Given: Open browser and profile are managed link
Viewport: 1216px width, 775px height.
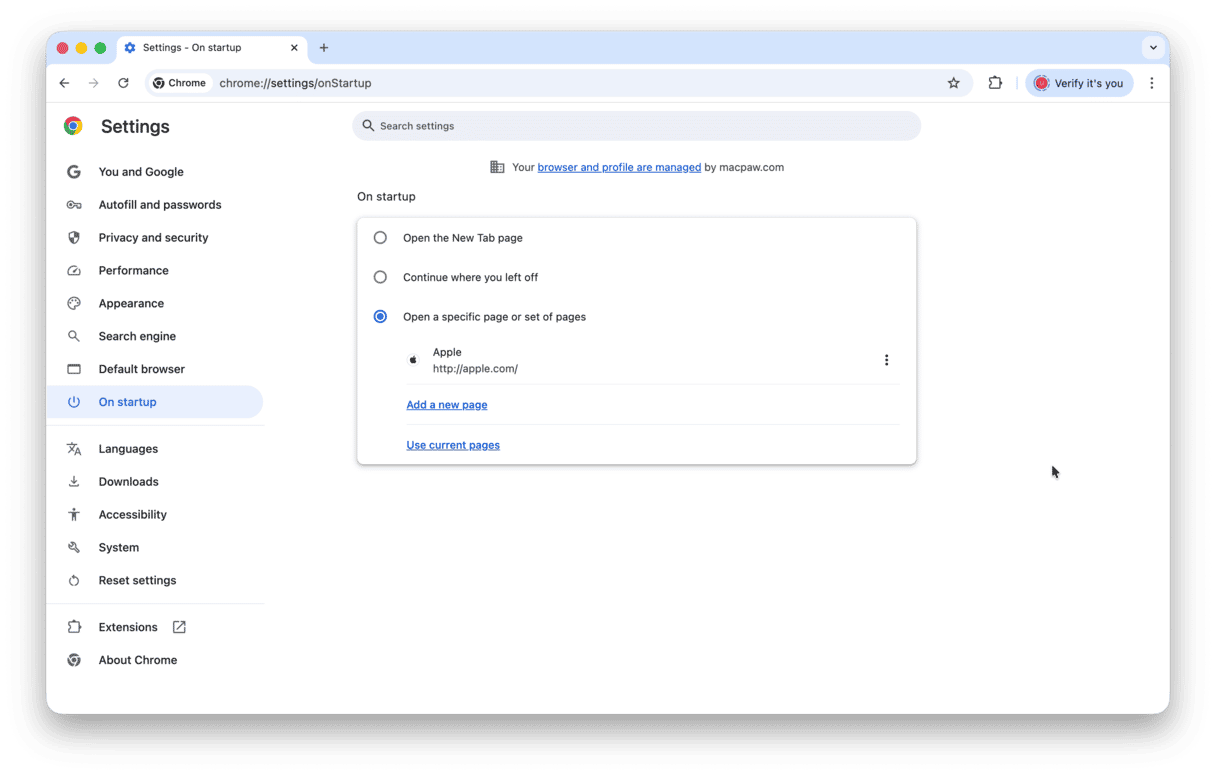Looking at the screenshot, I should click(x=619, y=167).
